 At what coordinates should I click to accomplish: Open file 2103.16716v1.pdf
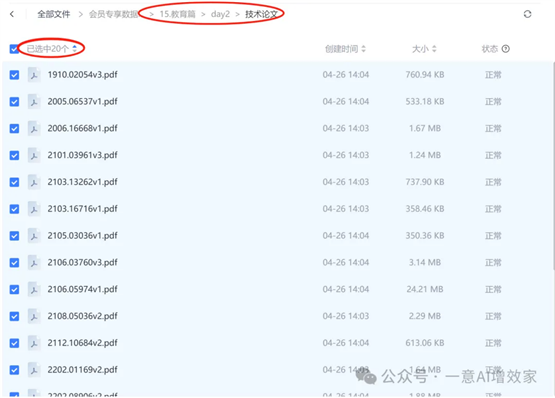(82, 209)
